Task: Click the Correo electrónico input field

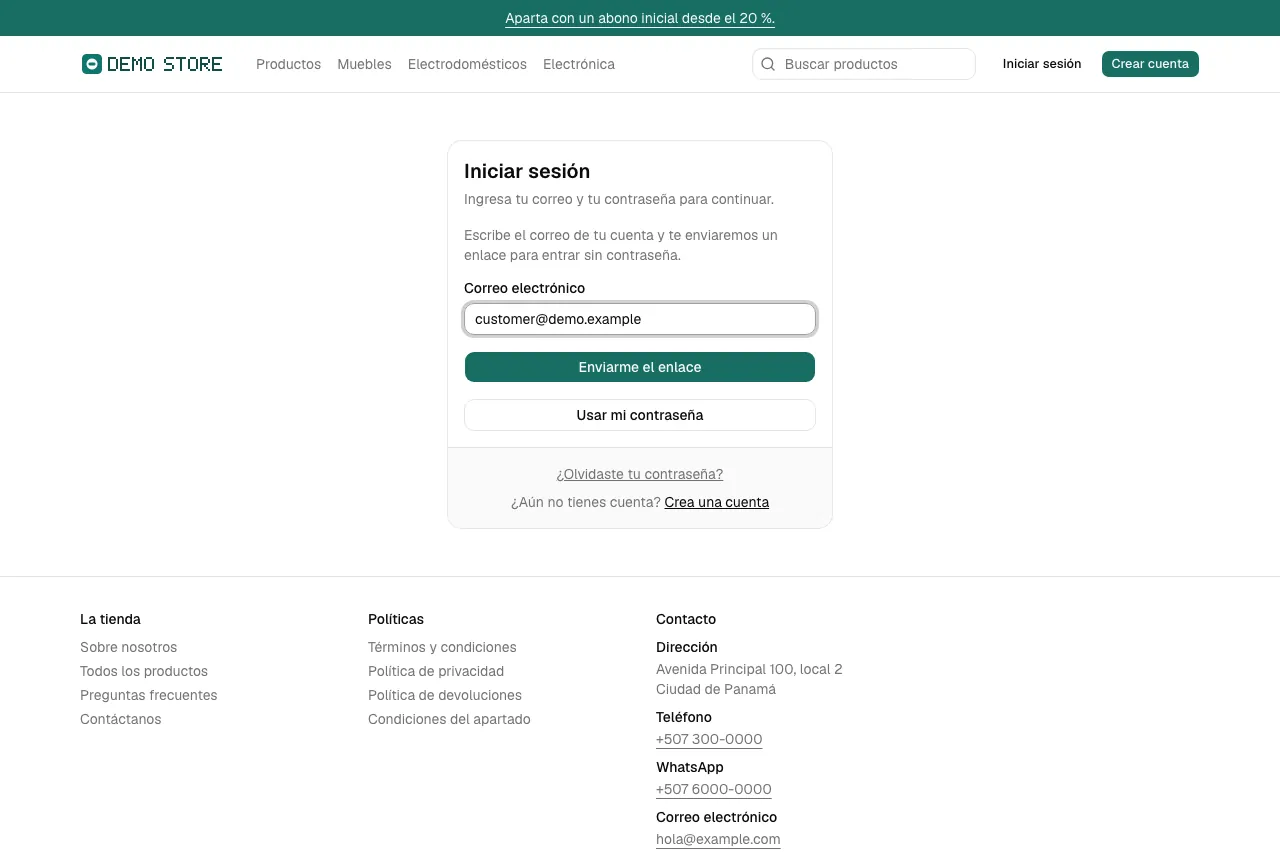Action: (640, 319)
